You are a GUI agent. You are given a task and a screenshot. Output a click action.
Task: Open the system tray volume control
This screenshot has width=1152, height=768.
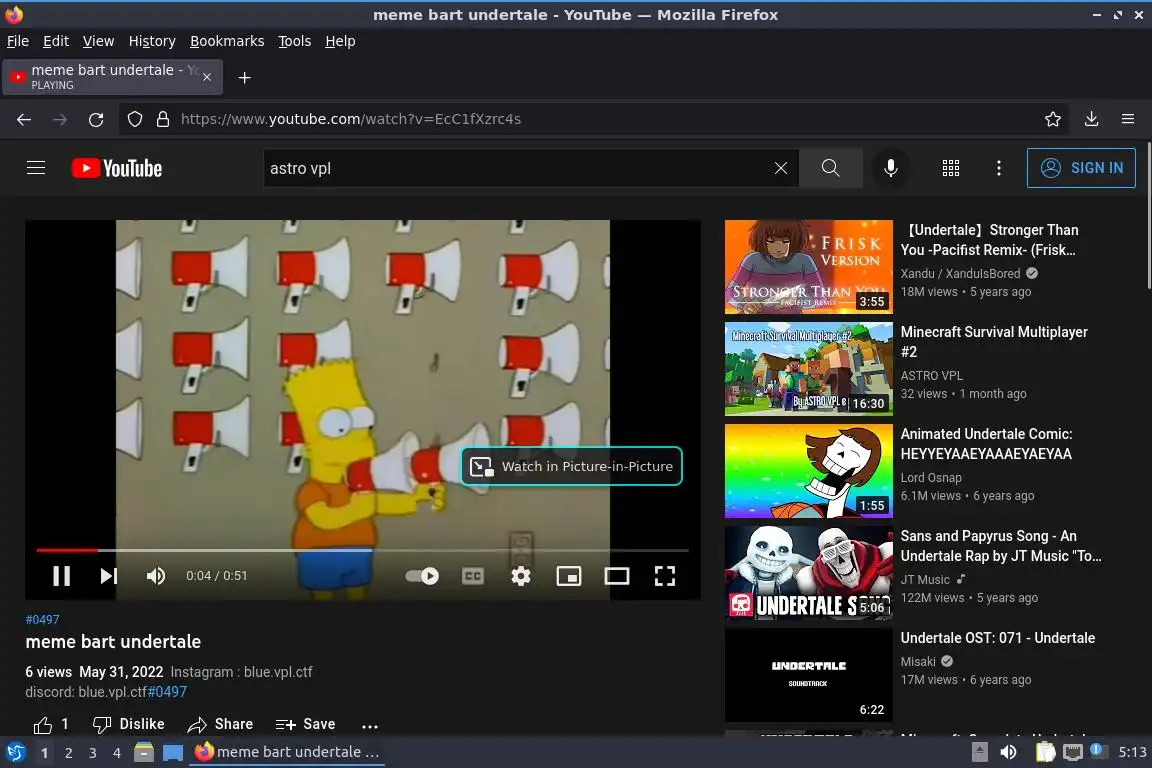(x=1009, y=752)
